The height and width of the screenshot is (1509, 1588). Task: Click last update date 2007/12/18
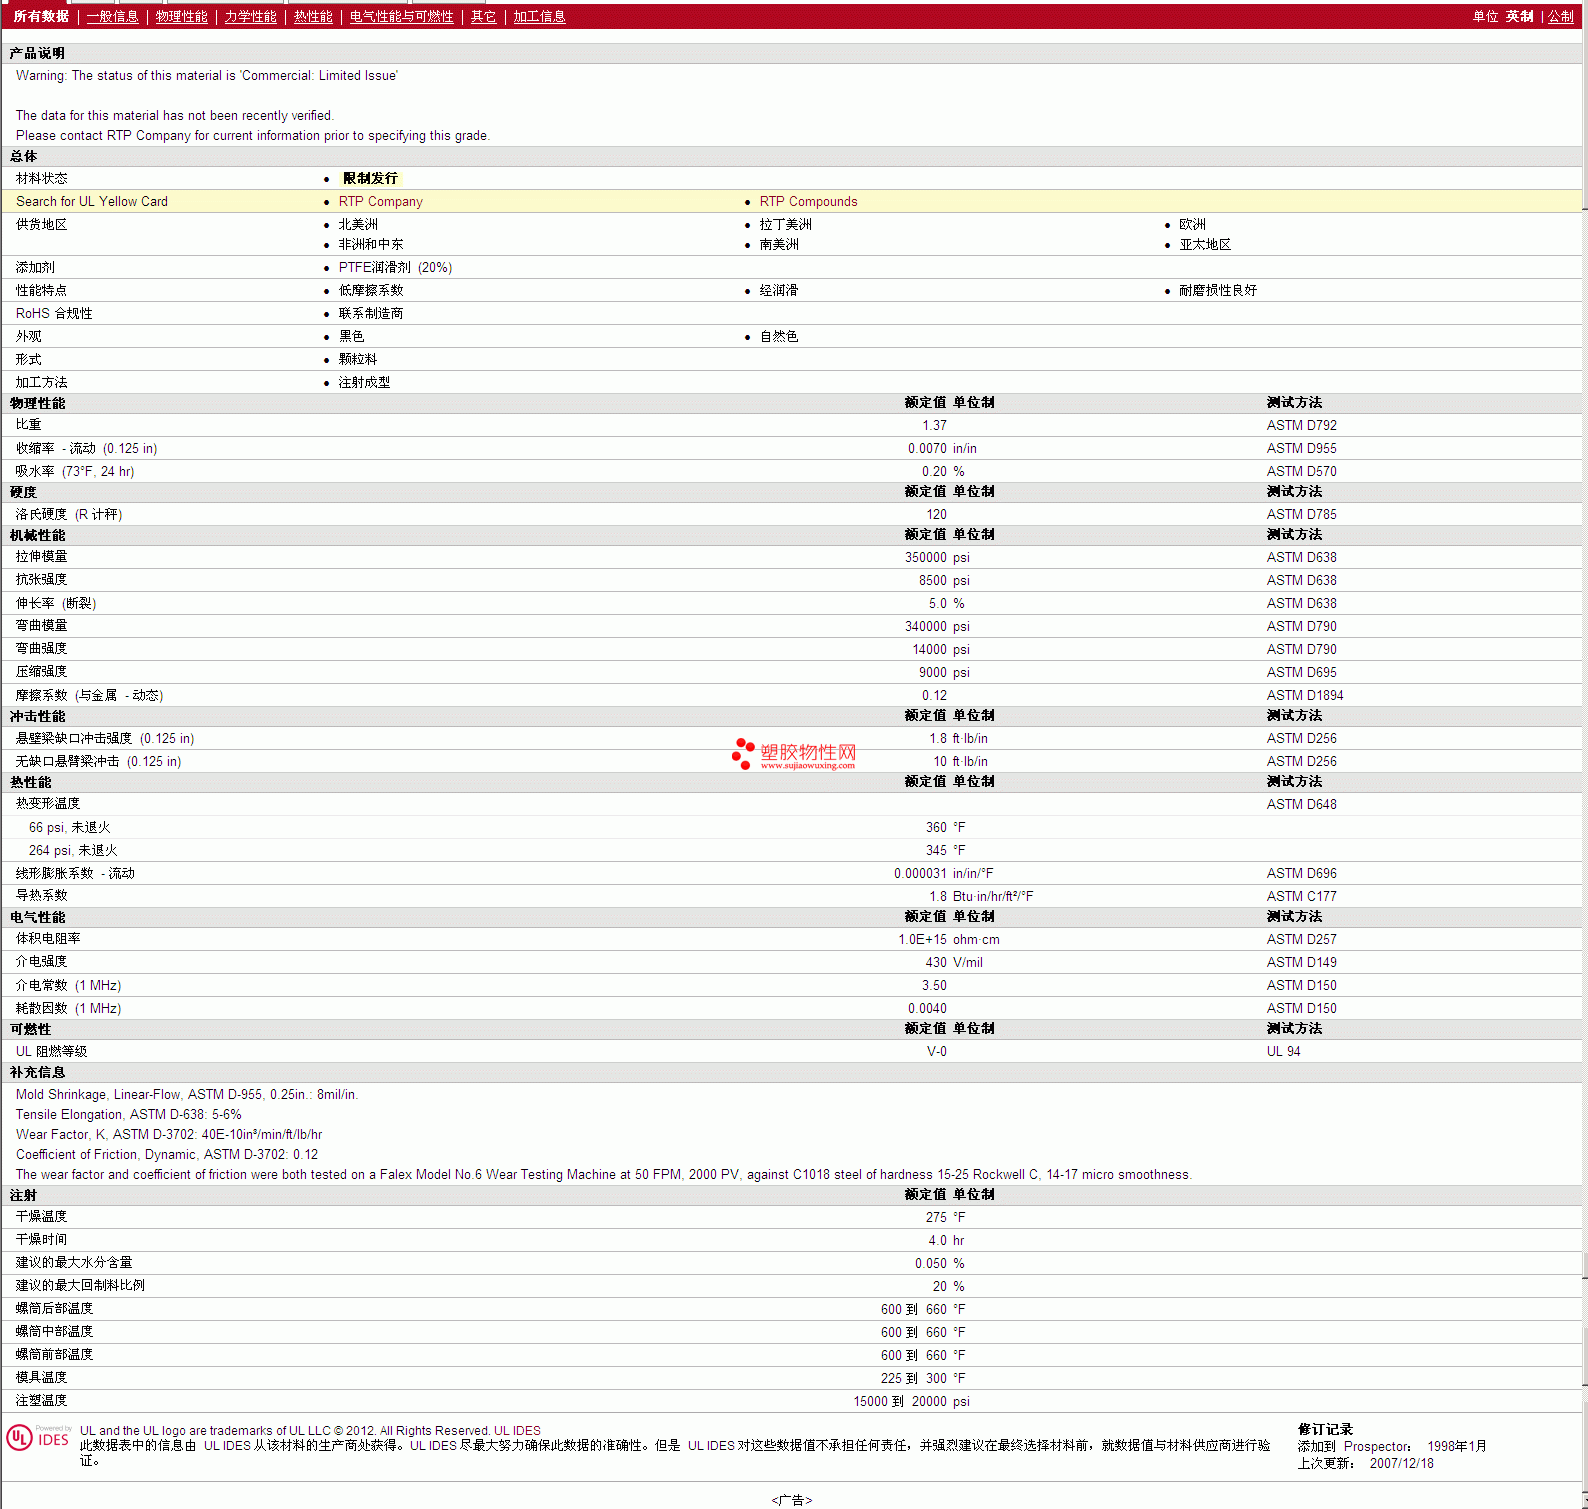tap(1401, 1464)
